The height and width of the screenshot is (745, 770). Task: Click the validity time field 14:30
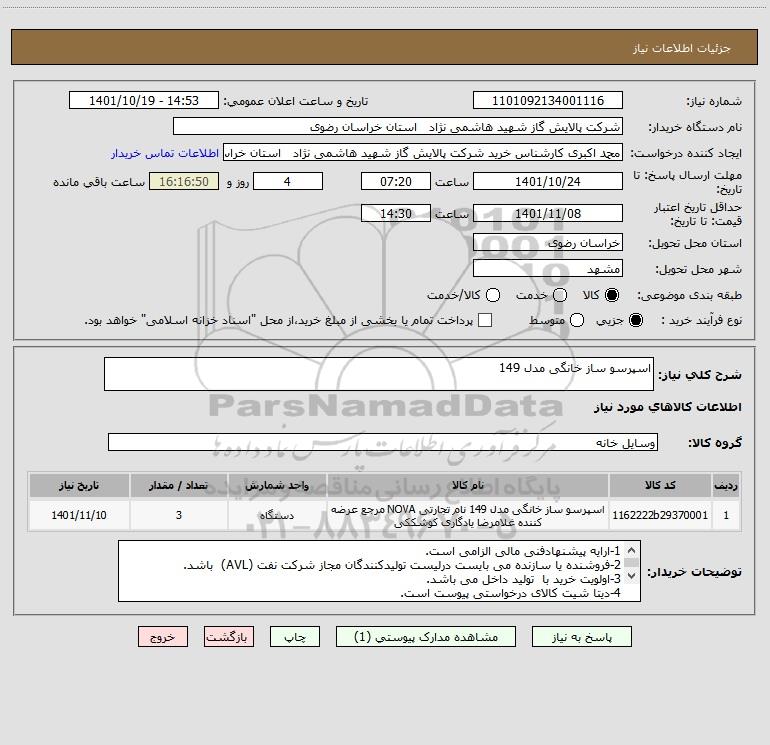(396, 213)
